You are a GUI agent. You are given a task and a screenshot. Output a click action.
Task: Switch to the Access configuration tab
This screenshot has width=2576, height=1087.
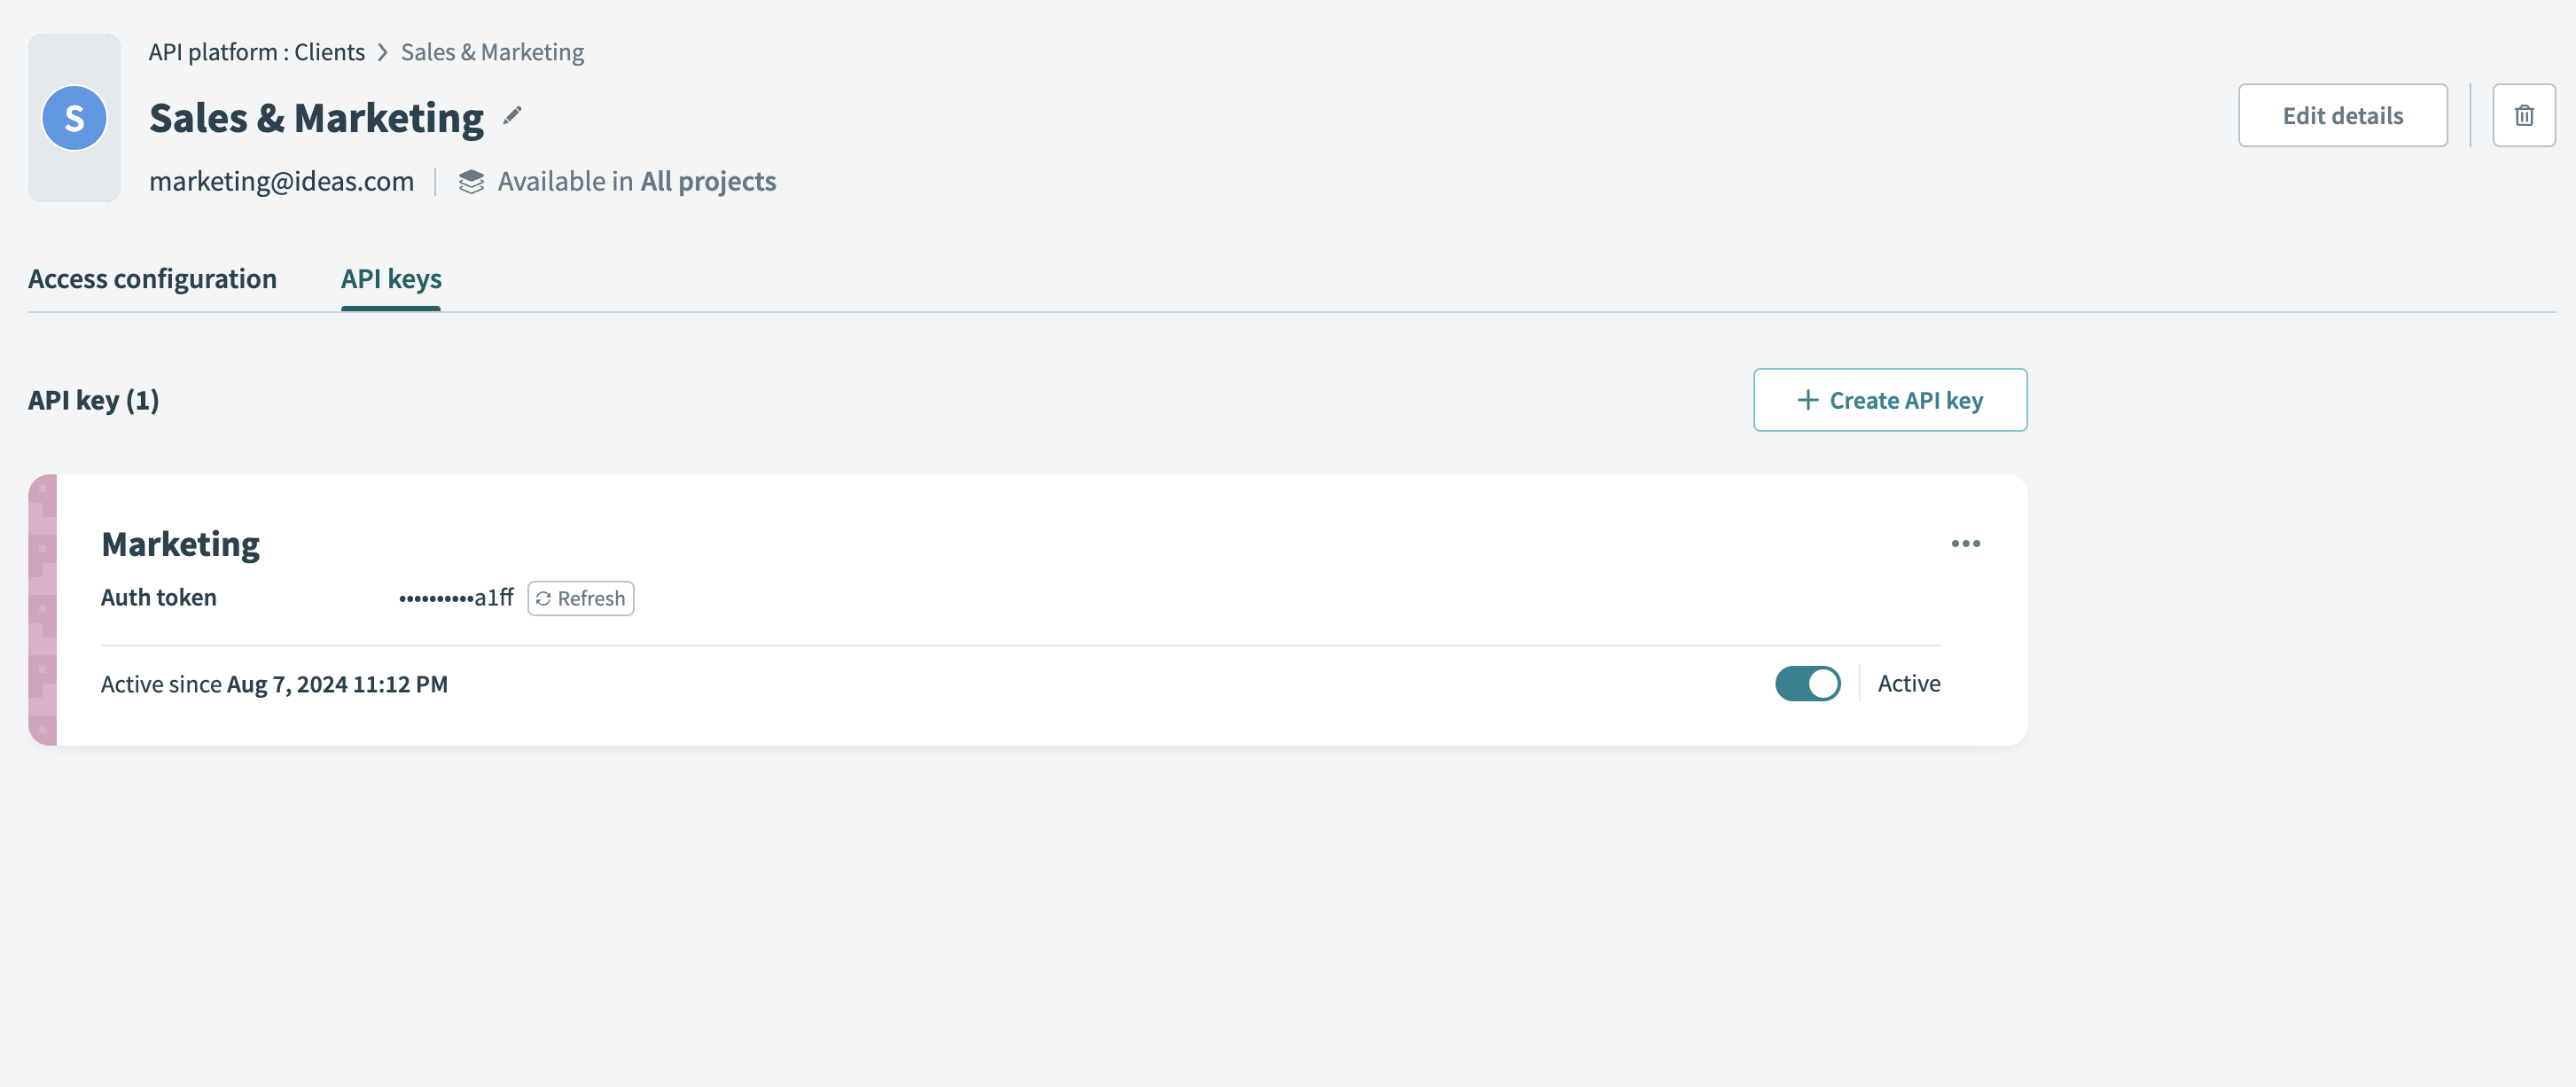152,278
